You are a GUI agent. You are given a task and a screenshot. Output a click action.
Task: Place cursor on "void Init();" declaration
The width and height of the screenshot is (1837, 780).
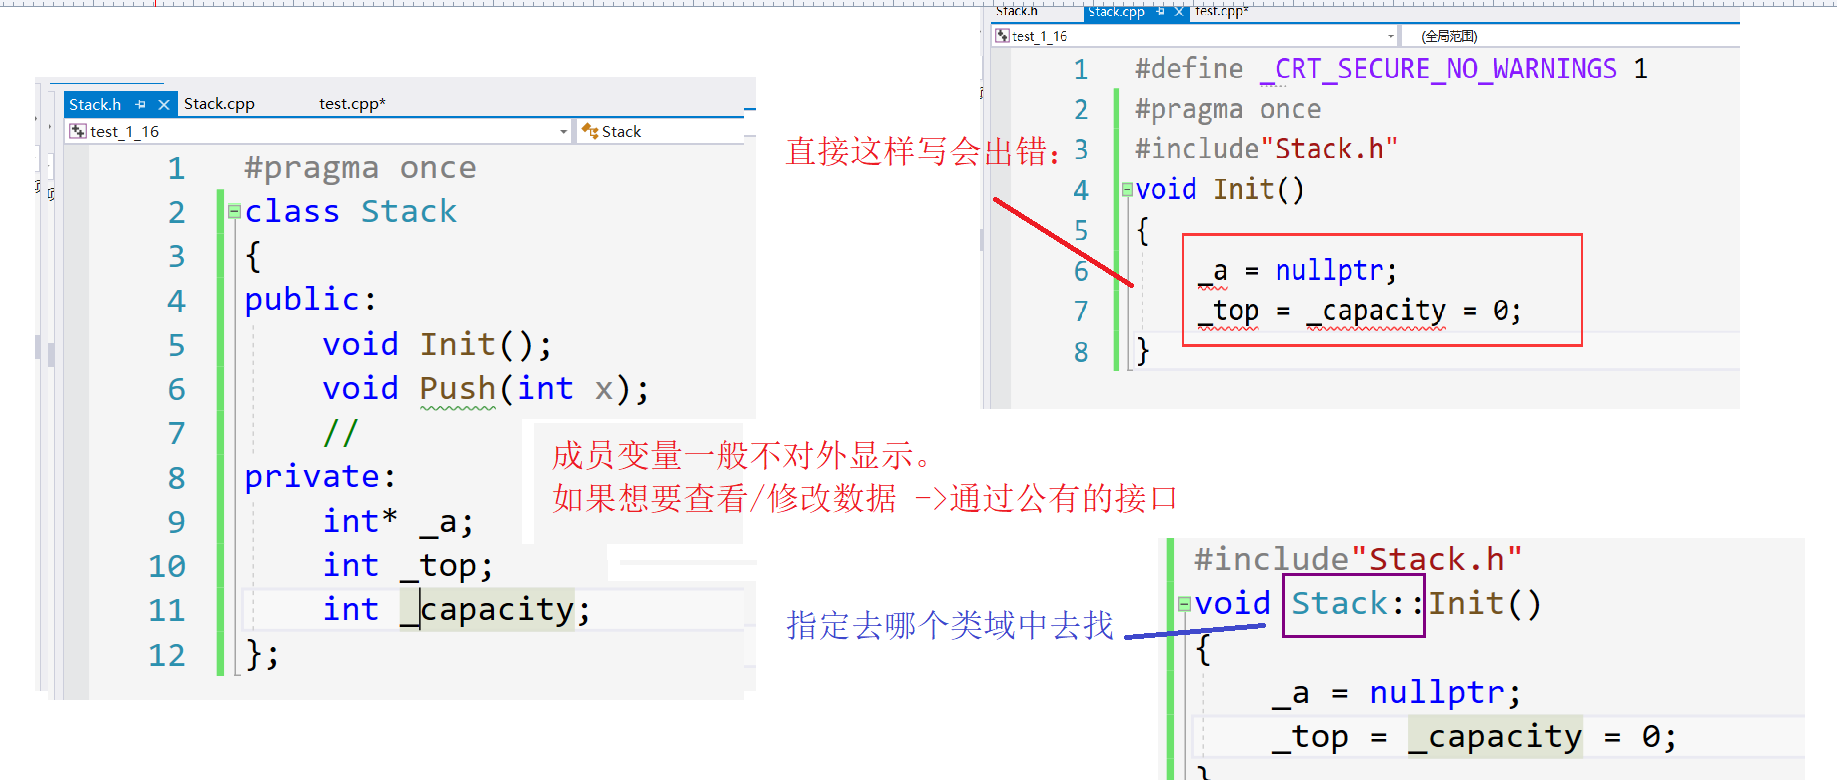436,344
